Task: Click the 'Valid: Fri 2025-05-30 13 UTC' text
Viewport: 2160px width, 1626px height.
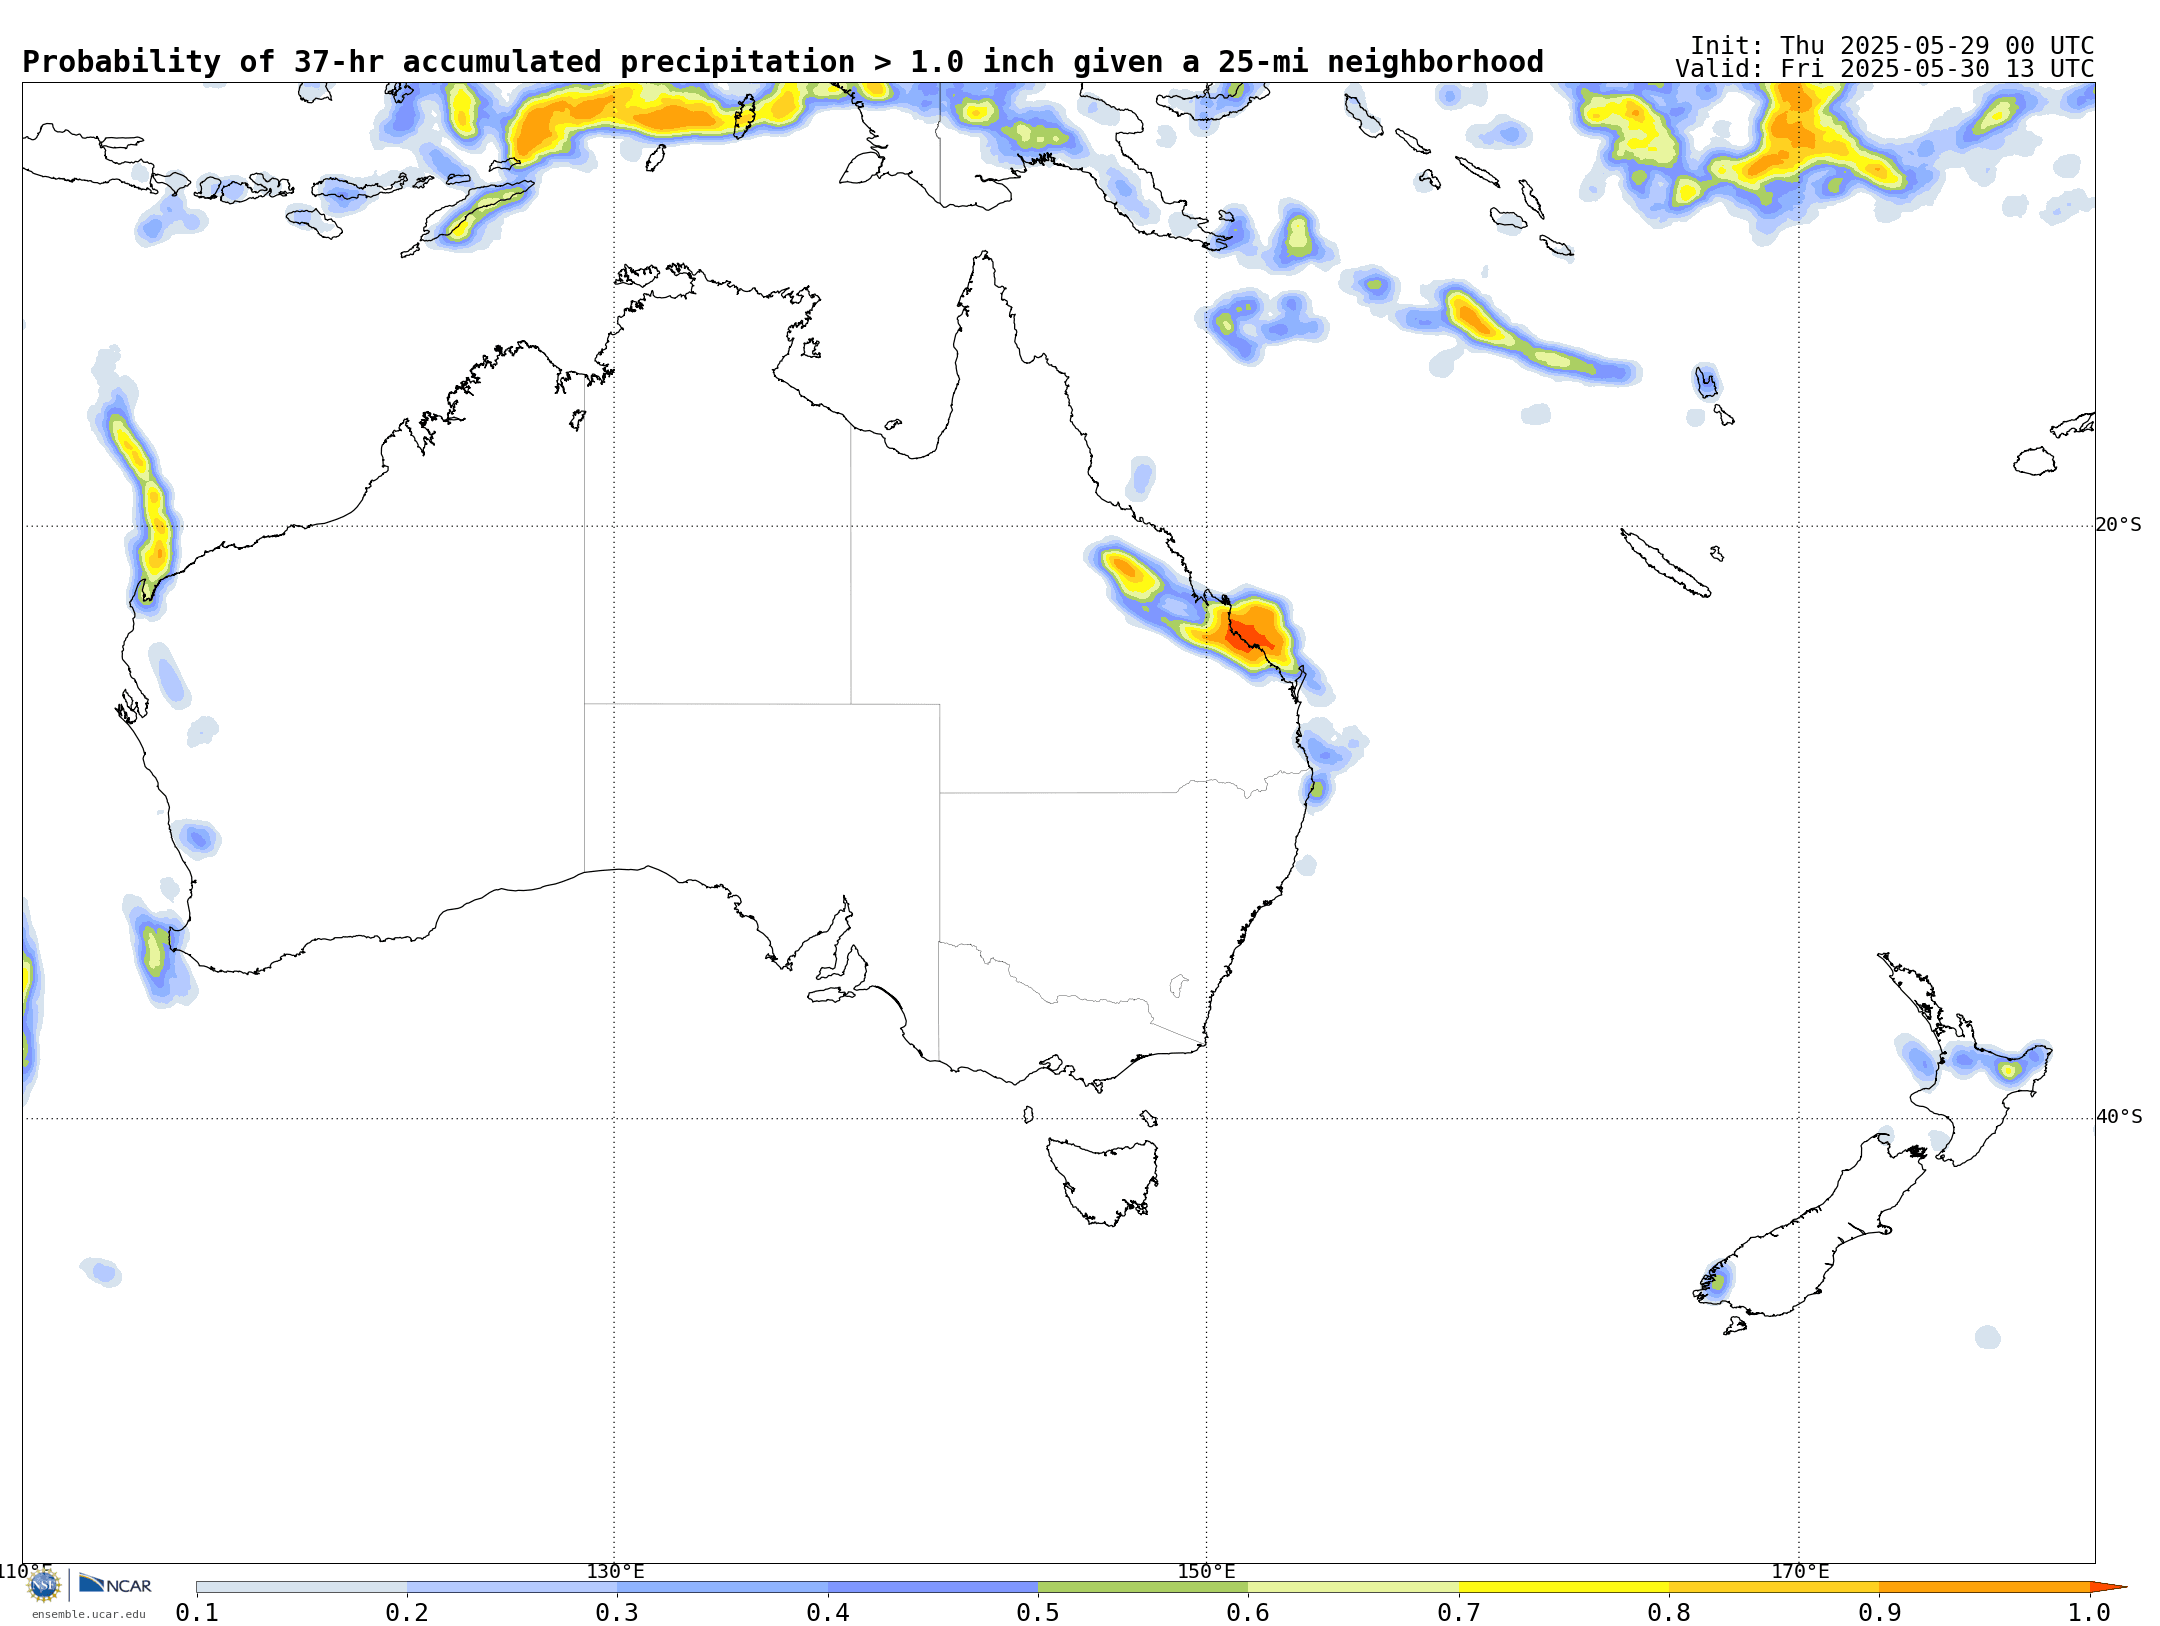Action: pos(1885,69)
